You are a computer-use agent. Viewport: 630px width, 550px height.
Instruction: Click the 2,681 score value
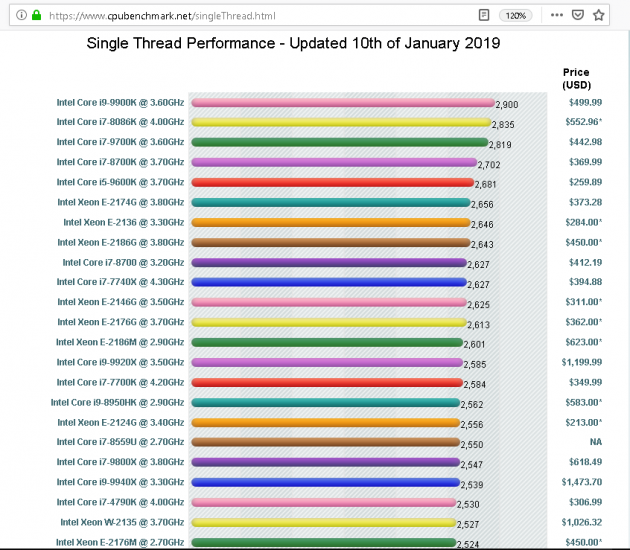485,184
